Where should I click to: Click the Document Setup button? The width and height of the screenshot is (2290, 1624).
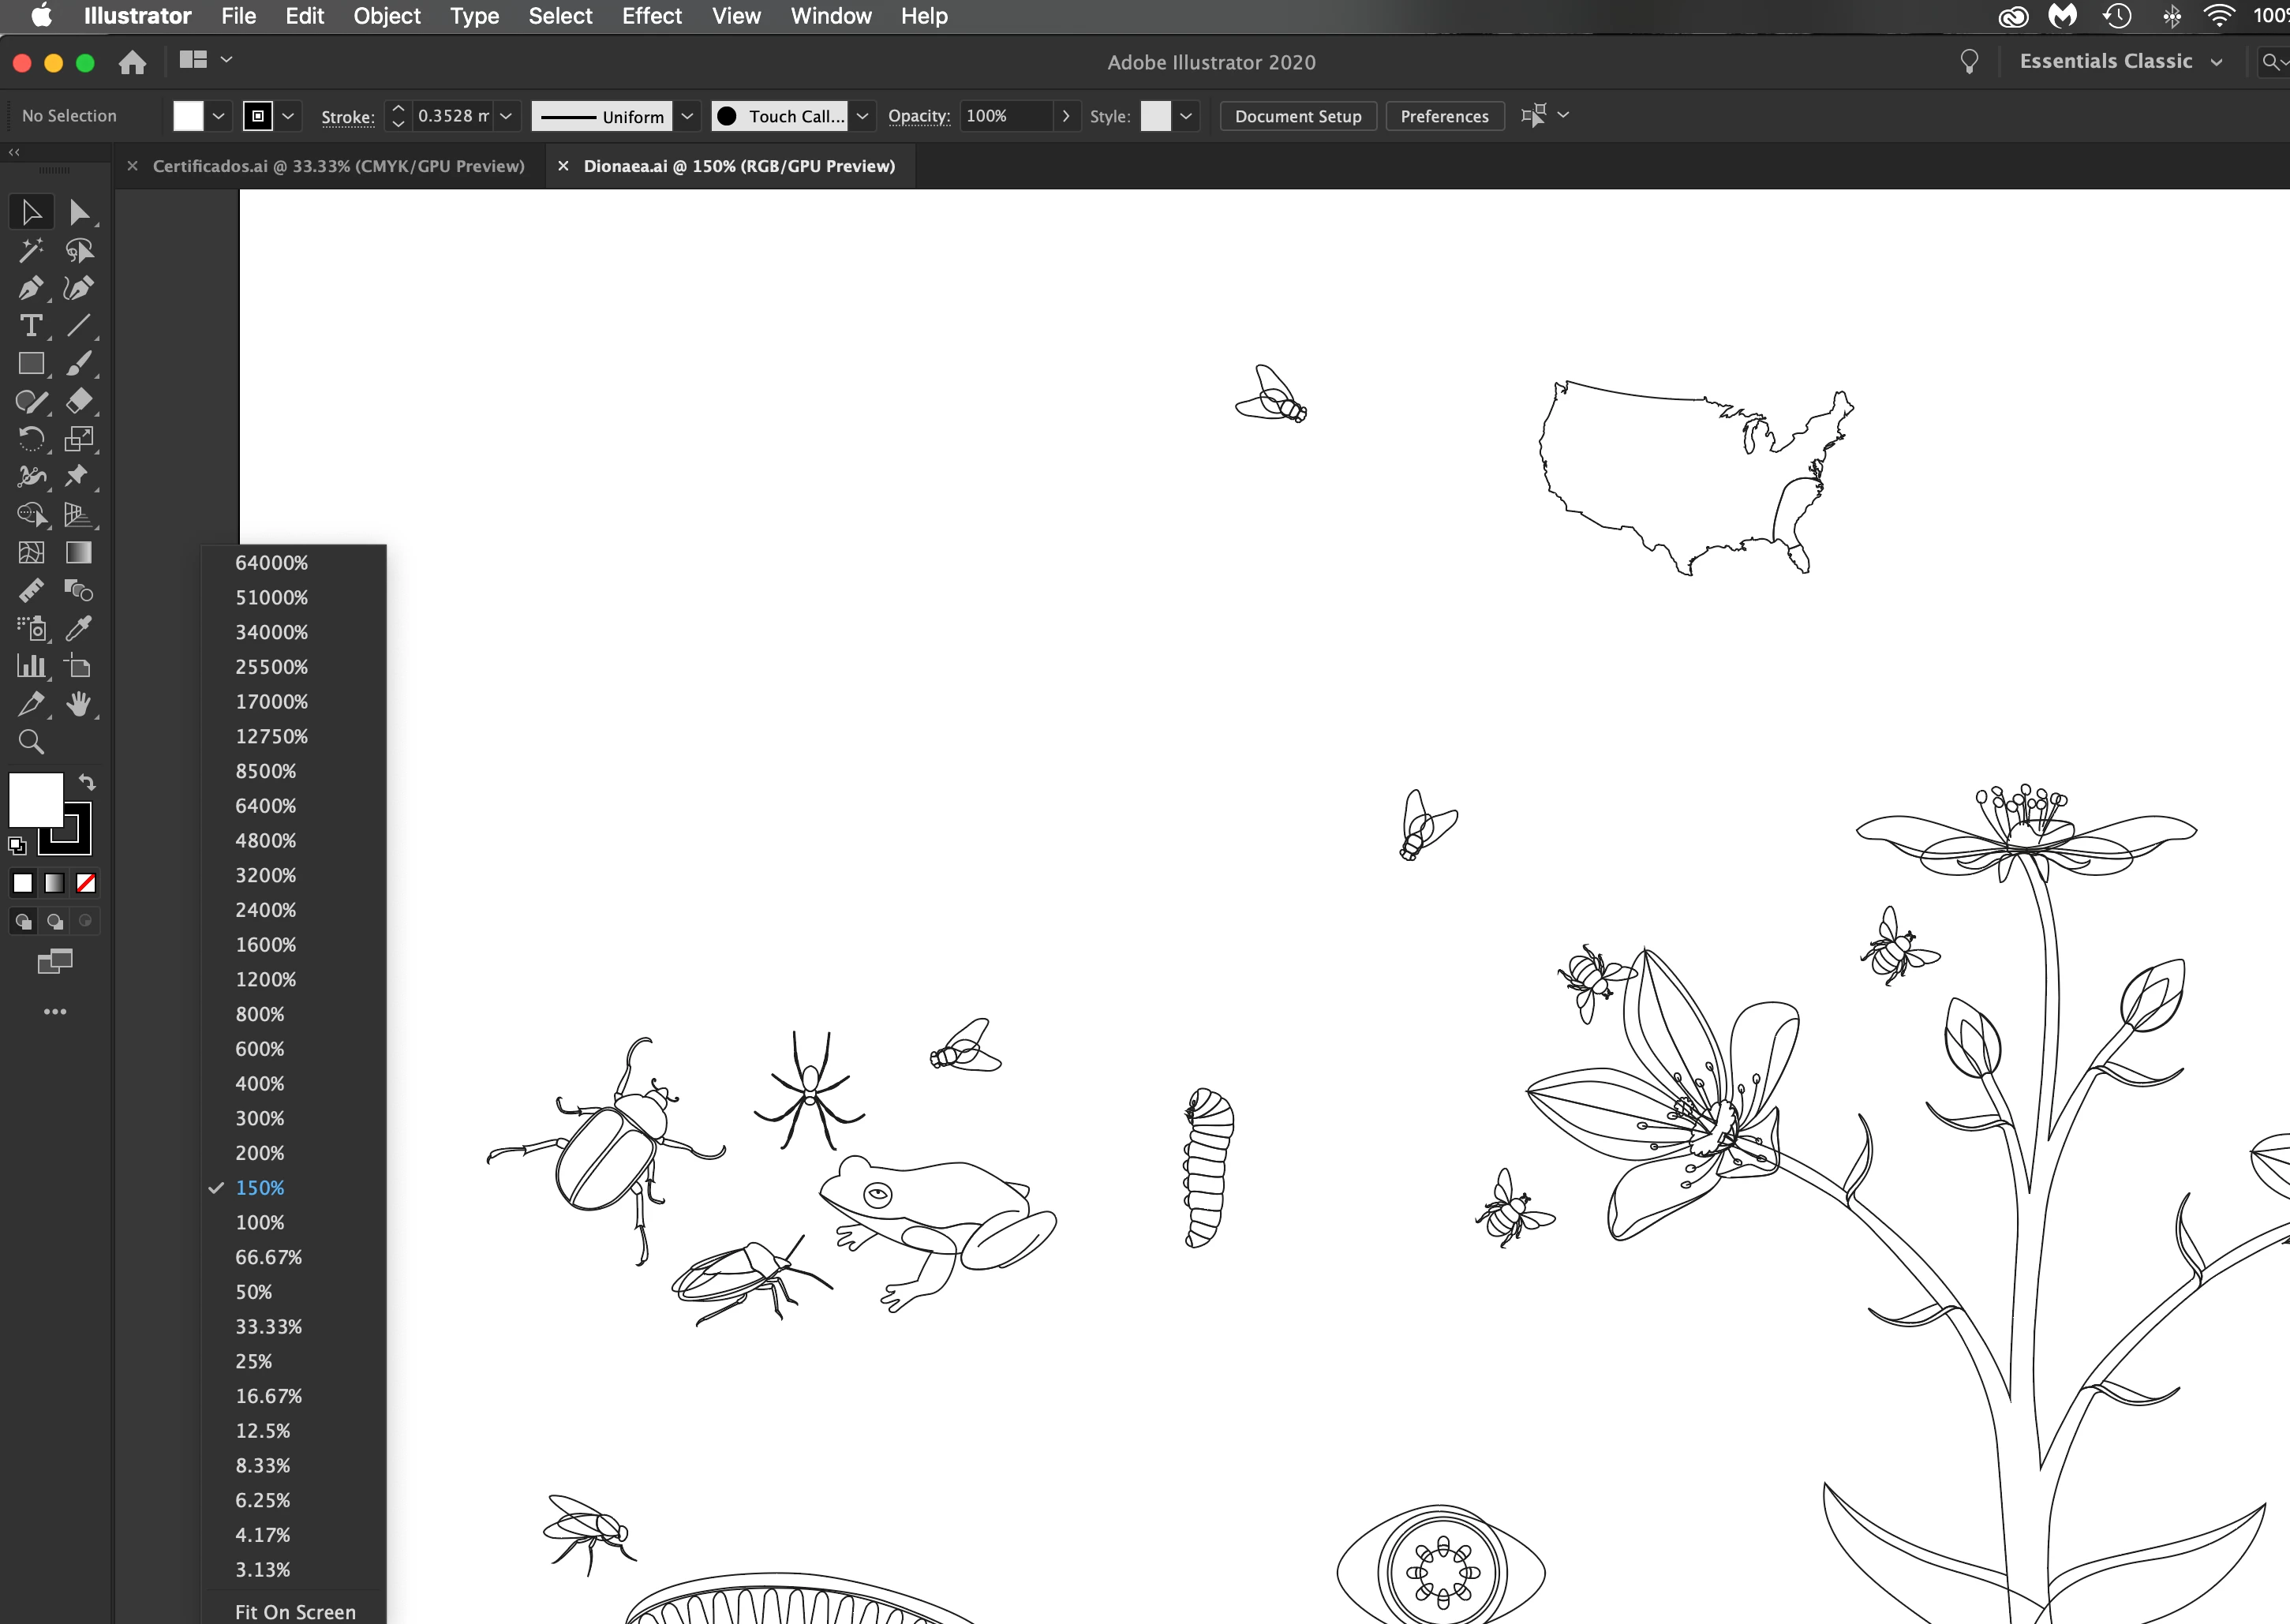1297,116
